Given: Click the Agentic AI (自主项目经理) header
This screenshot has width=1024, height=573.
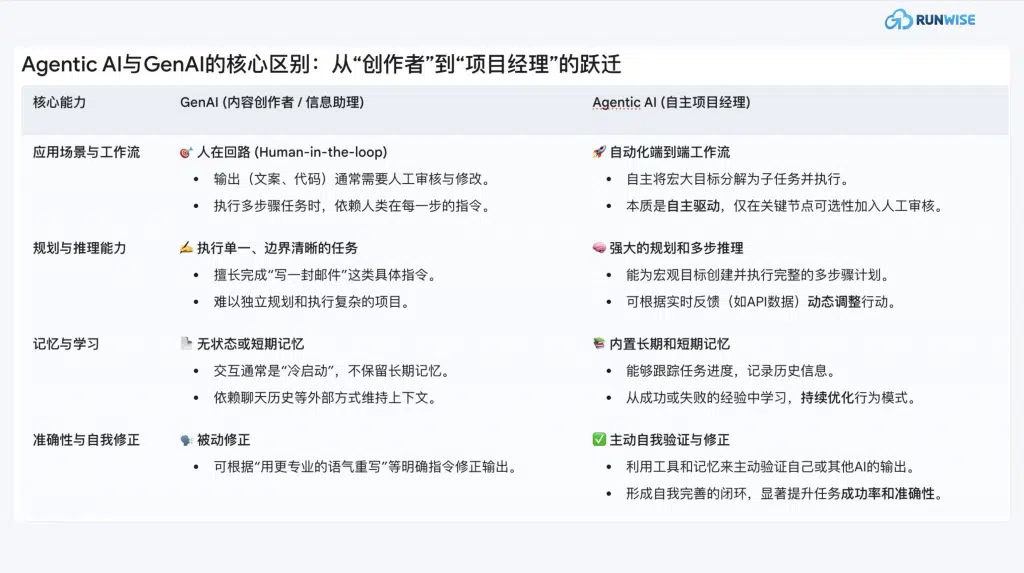Looking at the screenshot, I should (671, 103).
